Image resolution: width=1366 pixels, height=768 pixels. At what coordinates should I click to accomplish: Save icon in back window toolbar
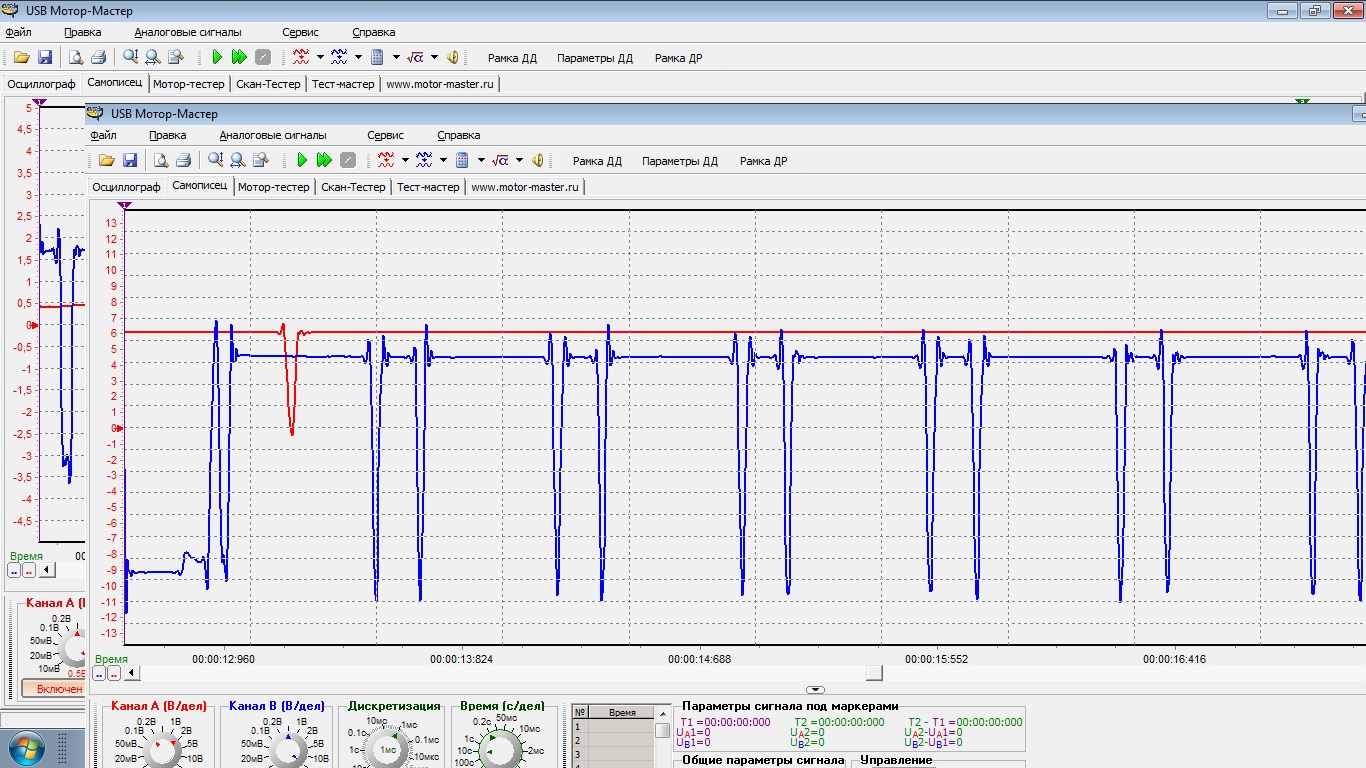pos(45,57)
